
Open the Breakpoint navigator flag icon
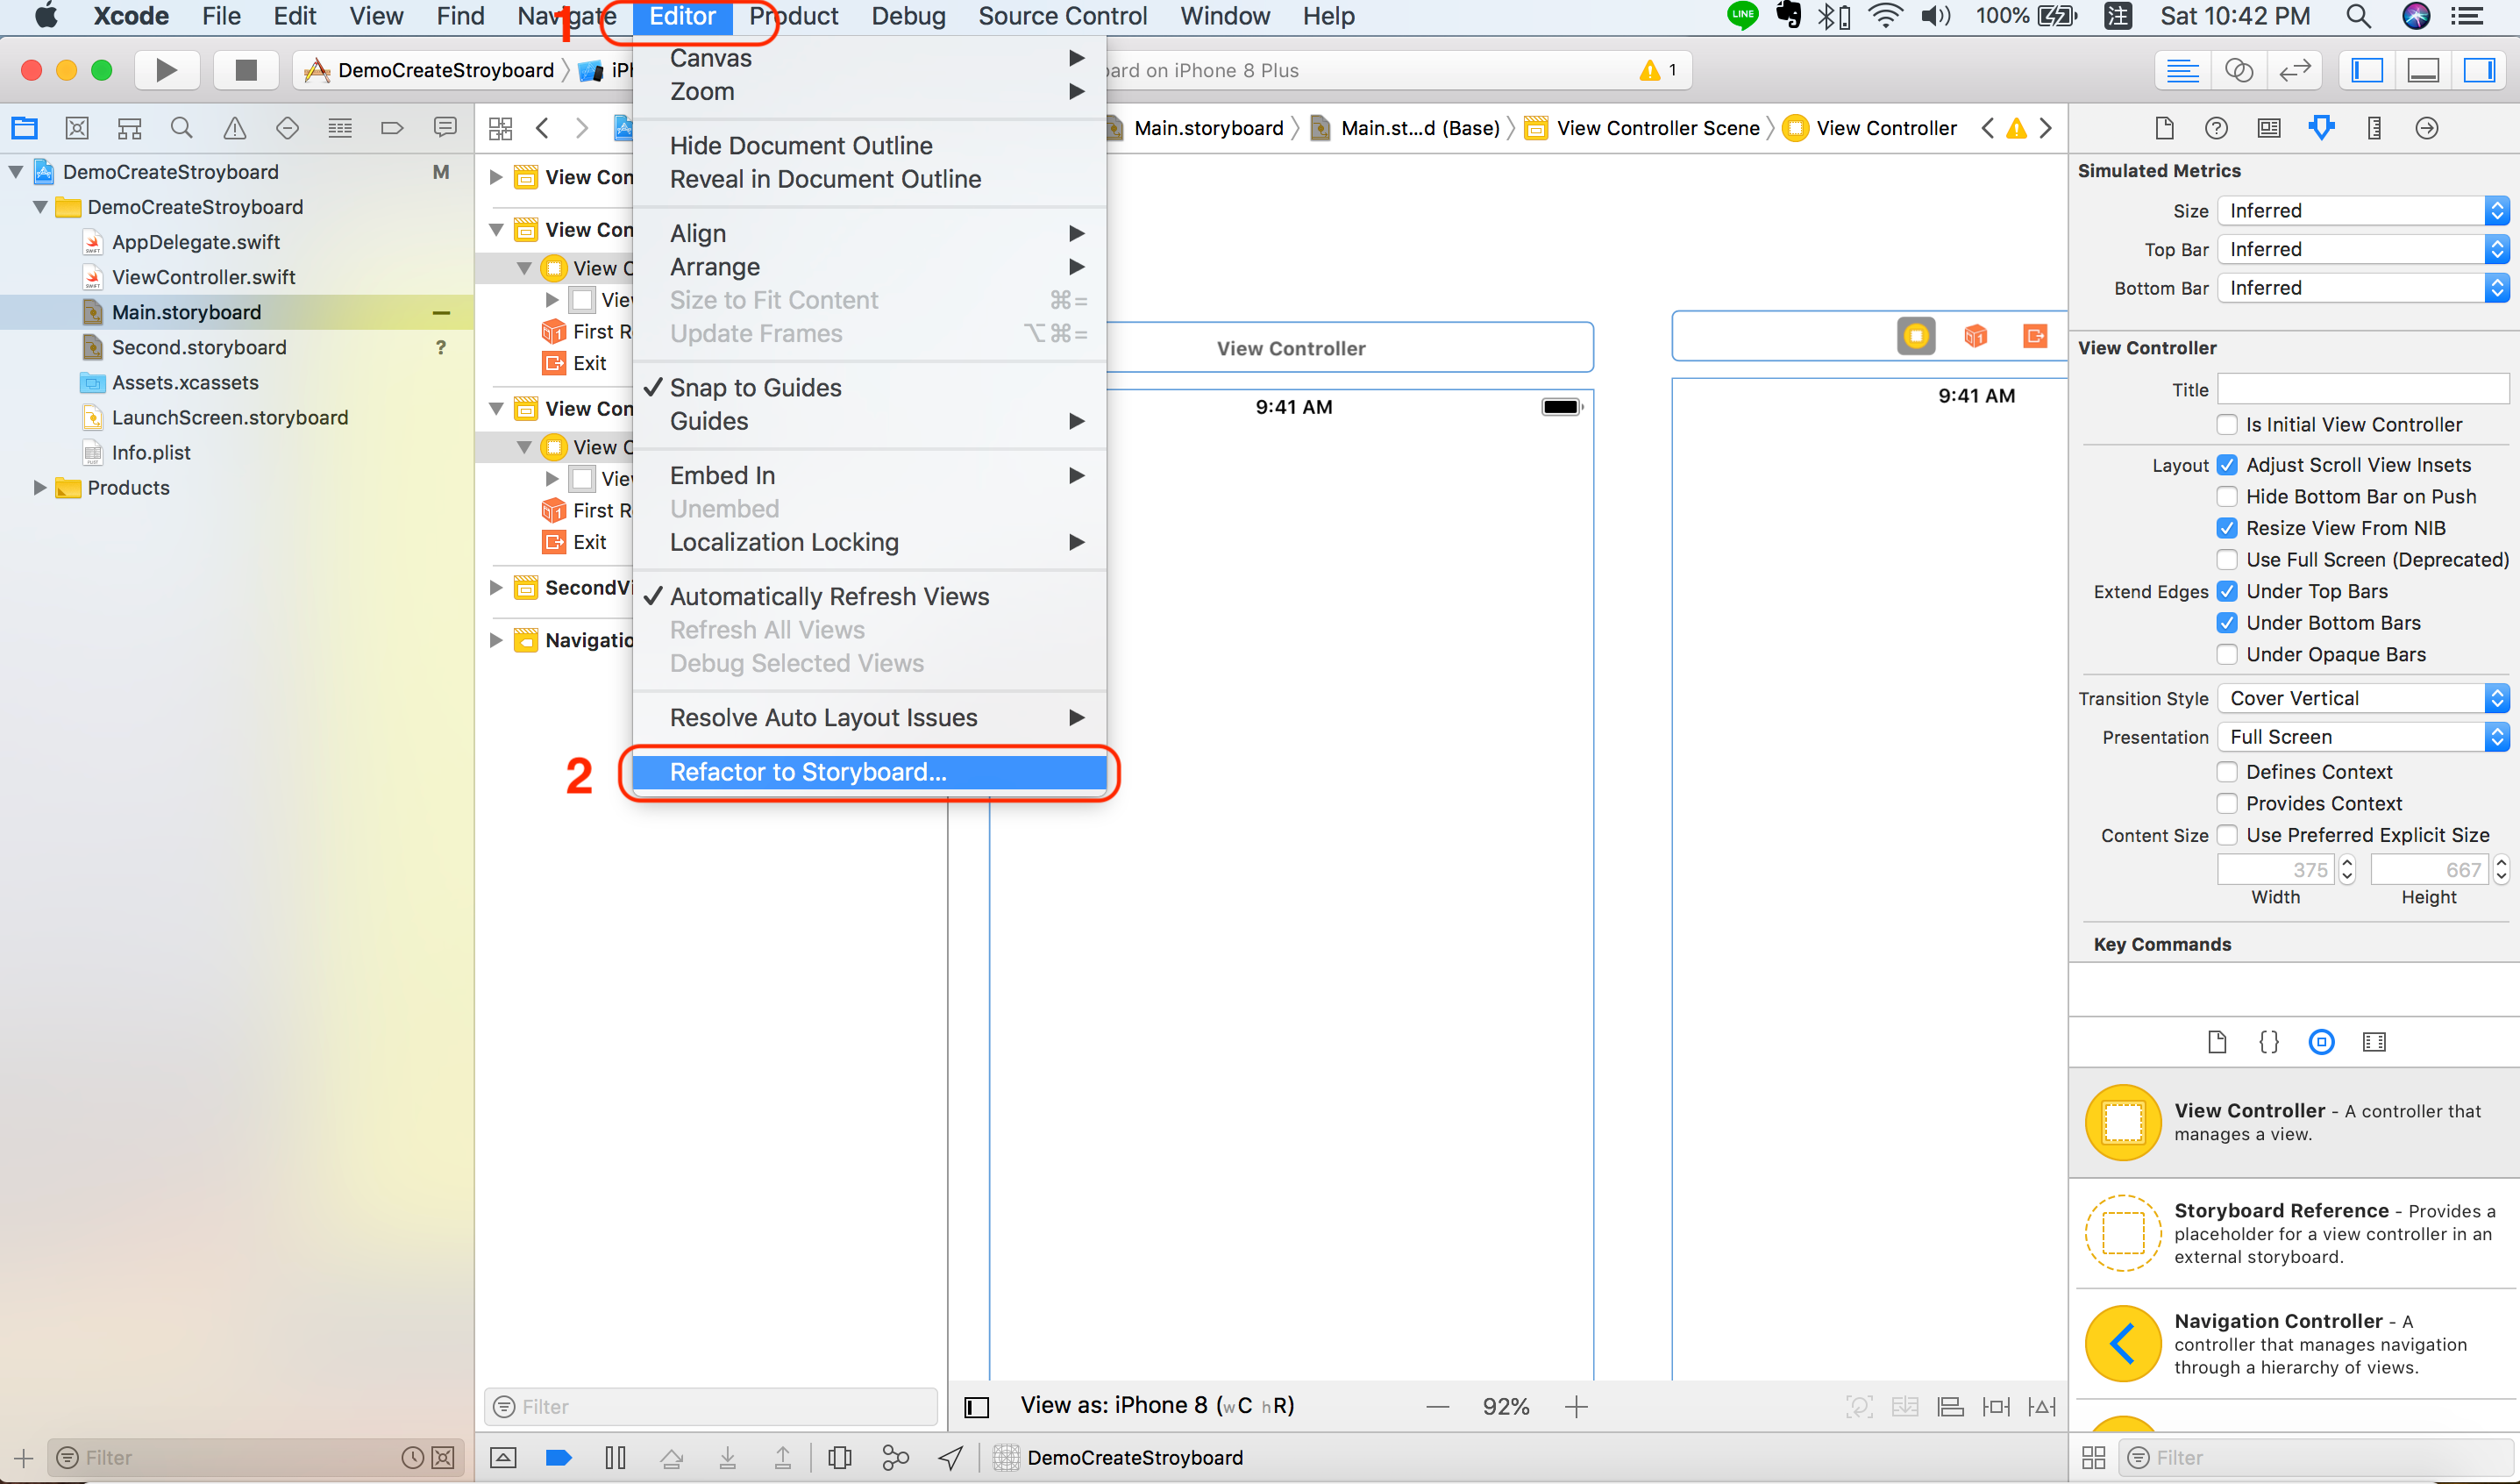(x=392, y=128)
